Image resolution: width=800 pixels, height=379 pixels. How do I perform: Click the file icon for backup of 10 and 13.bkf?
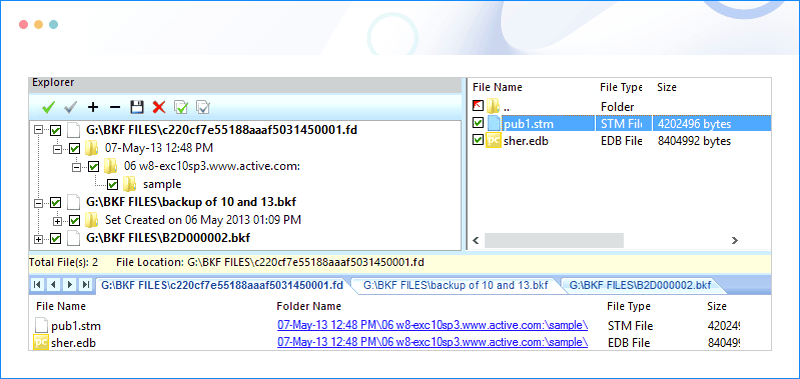pyautogui.click(x=74, y=203)
